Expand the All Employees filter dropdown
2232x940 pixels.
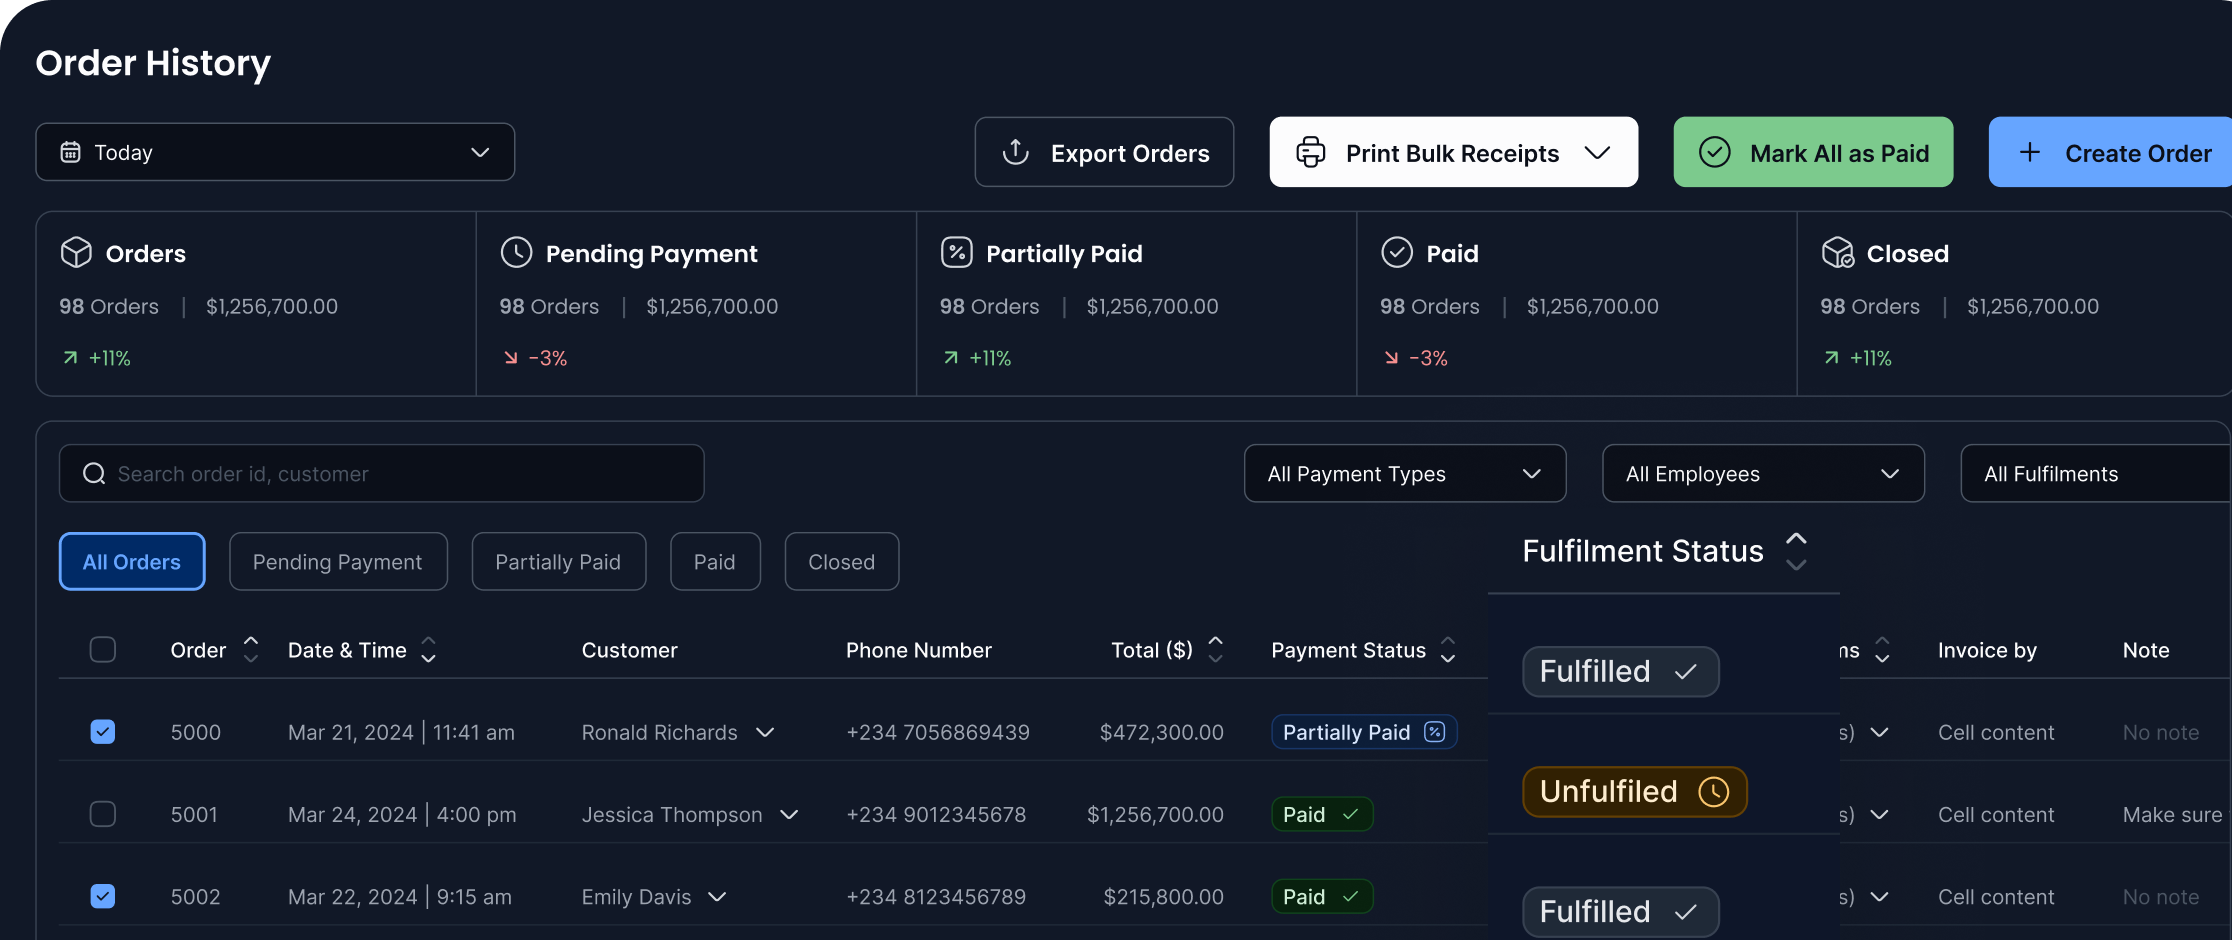click(x=1762, y=474)
